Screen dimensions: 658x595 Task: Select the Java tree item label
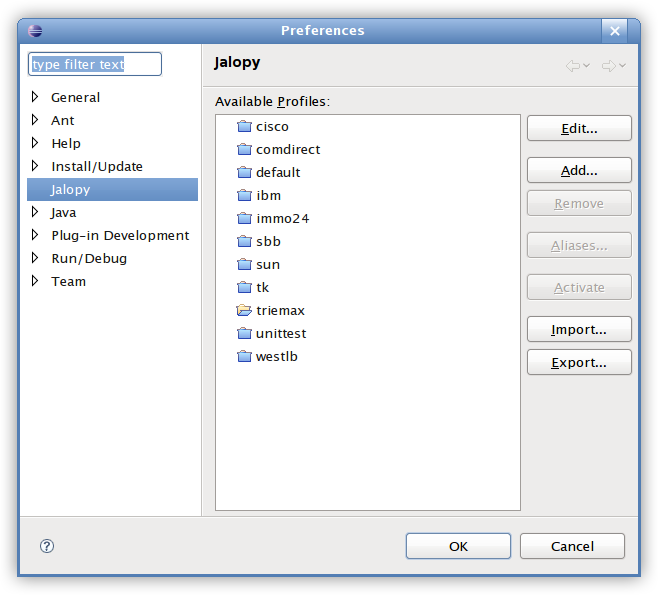tap(63, 213)
